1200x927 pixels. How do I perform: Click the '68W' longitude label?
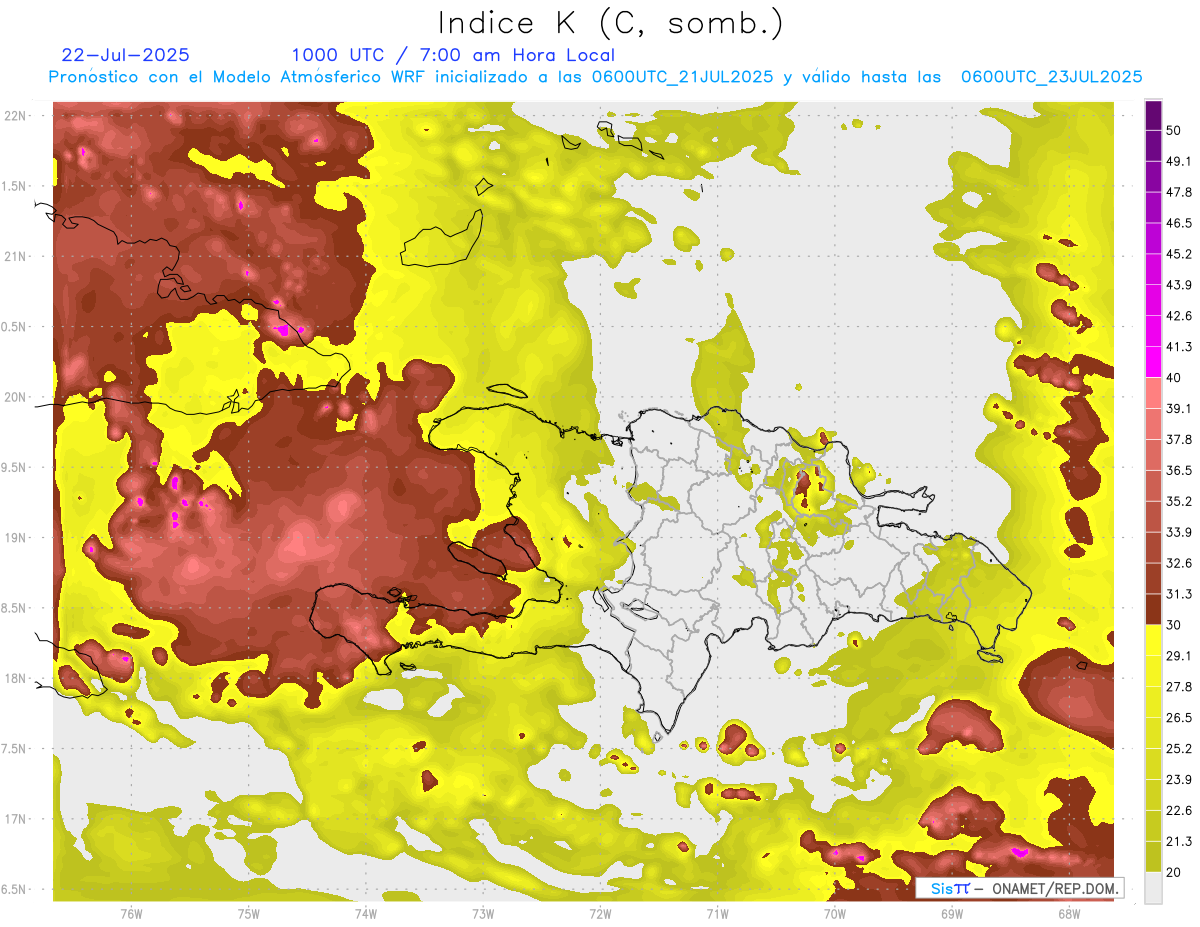pyautogui.click(x=1069, y=913)
